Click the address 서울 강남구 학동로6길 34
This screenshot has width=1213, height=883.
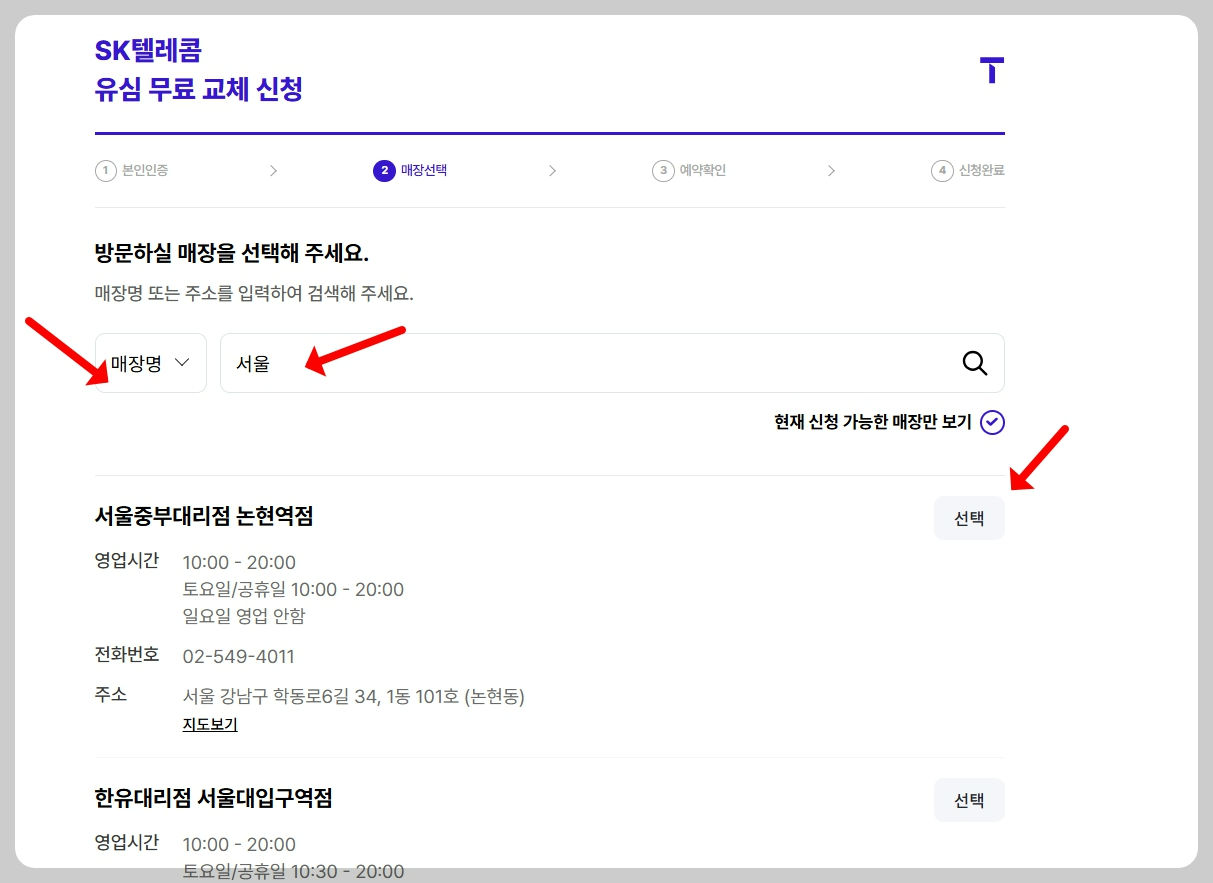click(x=354, y=697)
